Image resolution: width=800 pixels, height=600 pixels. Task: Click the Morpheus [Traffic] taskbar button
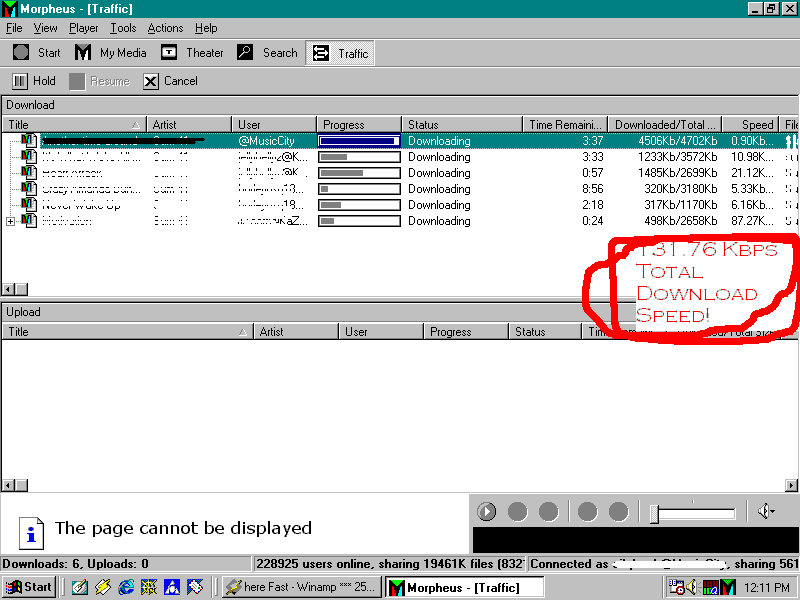[464, 587]
